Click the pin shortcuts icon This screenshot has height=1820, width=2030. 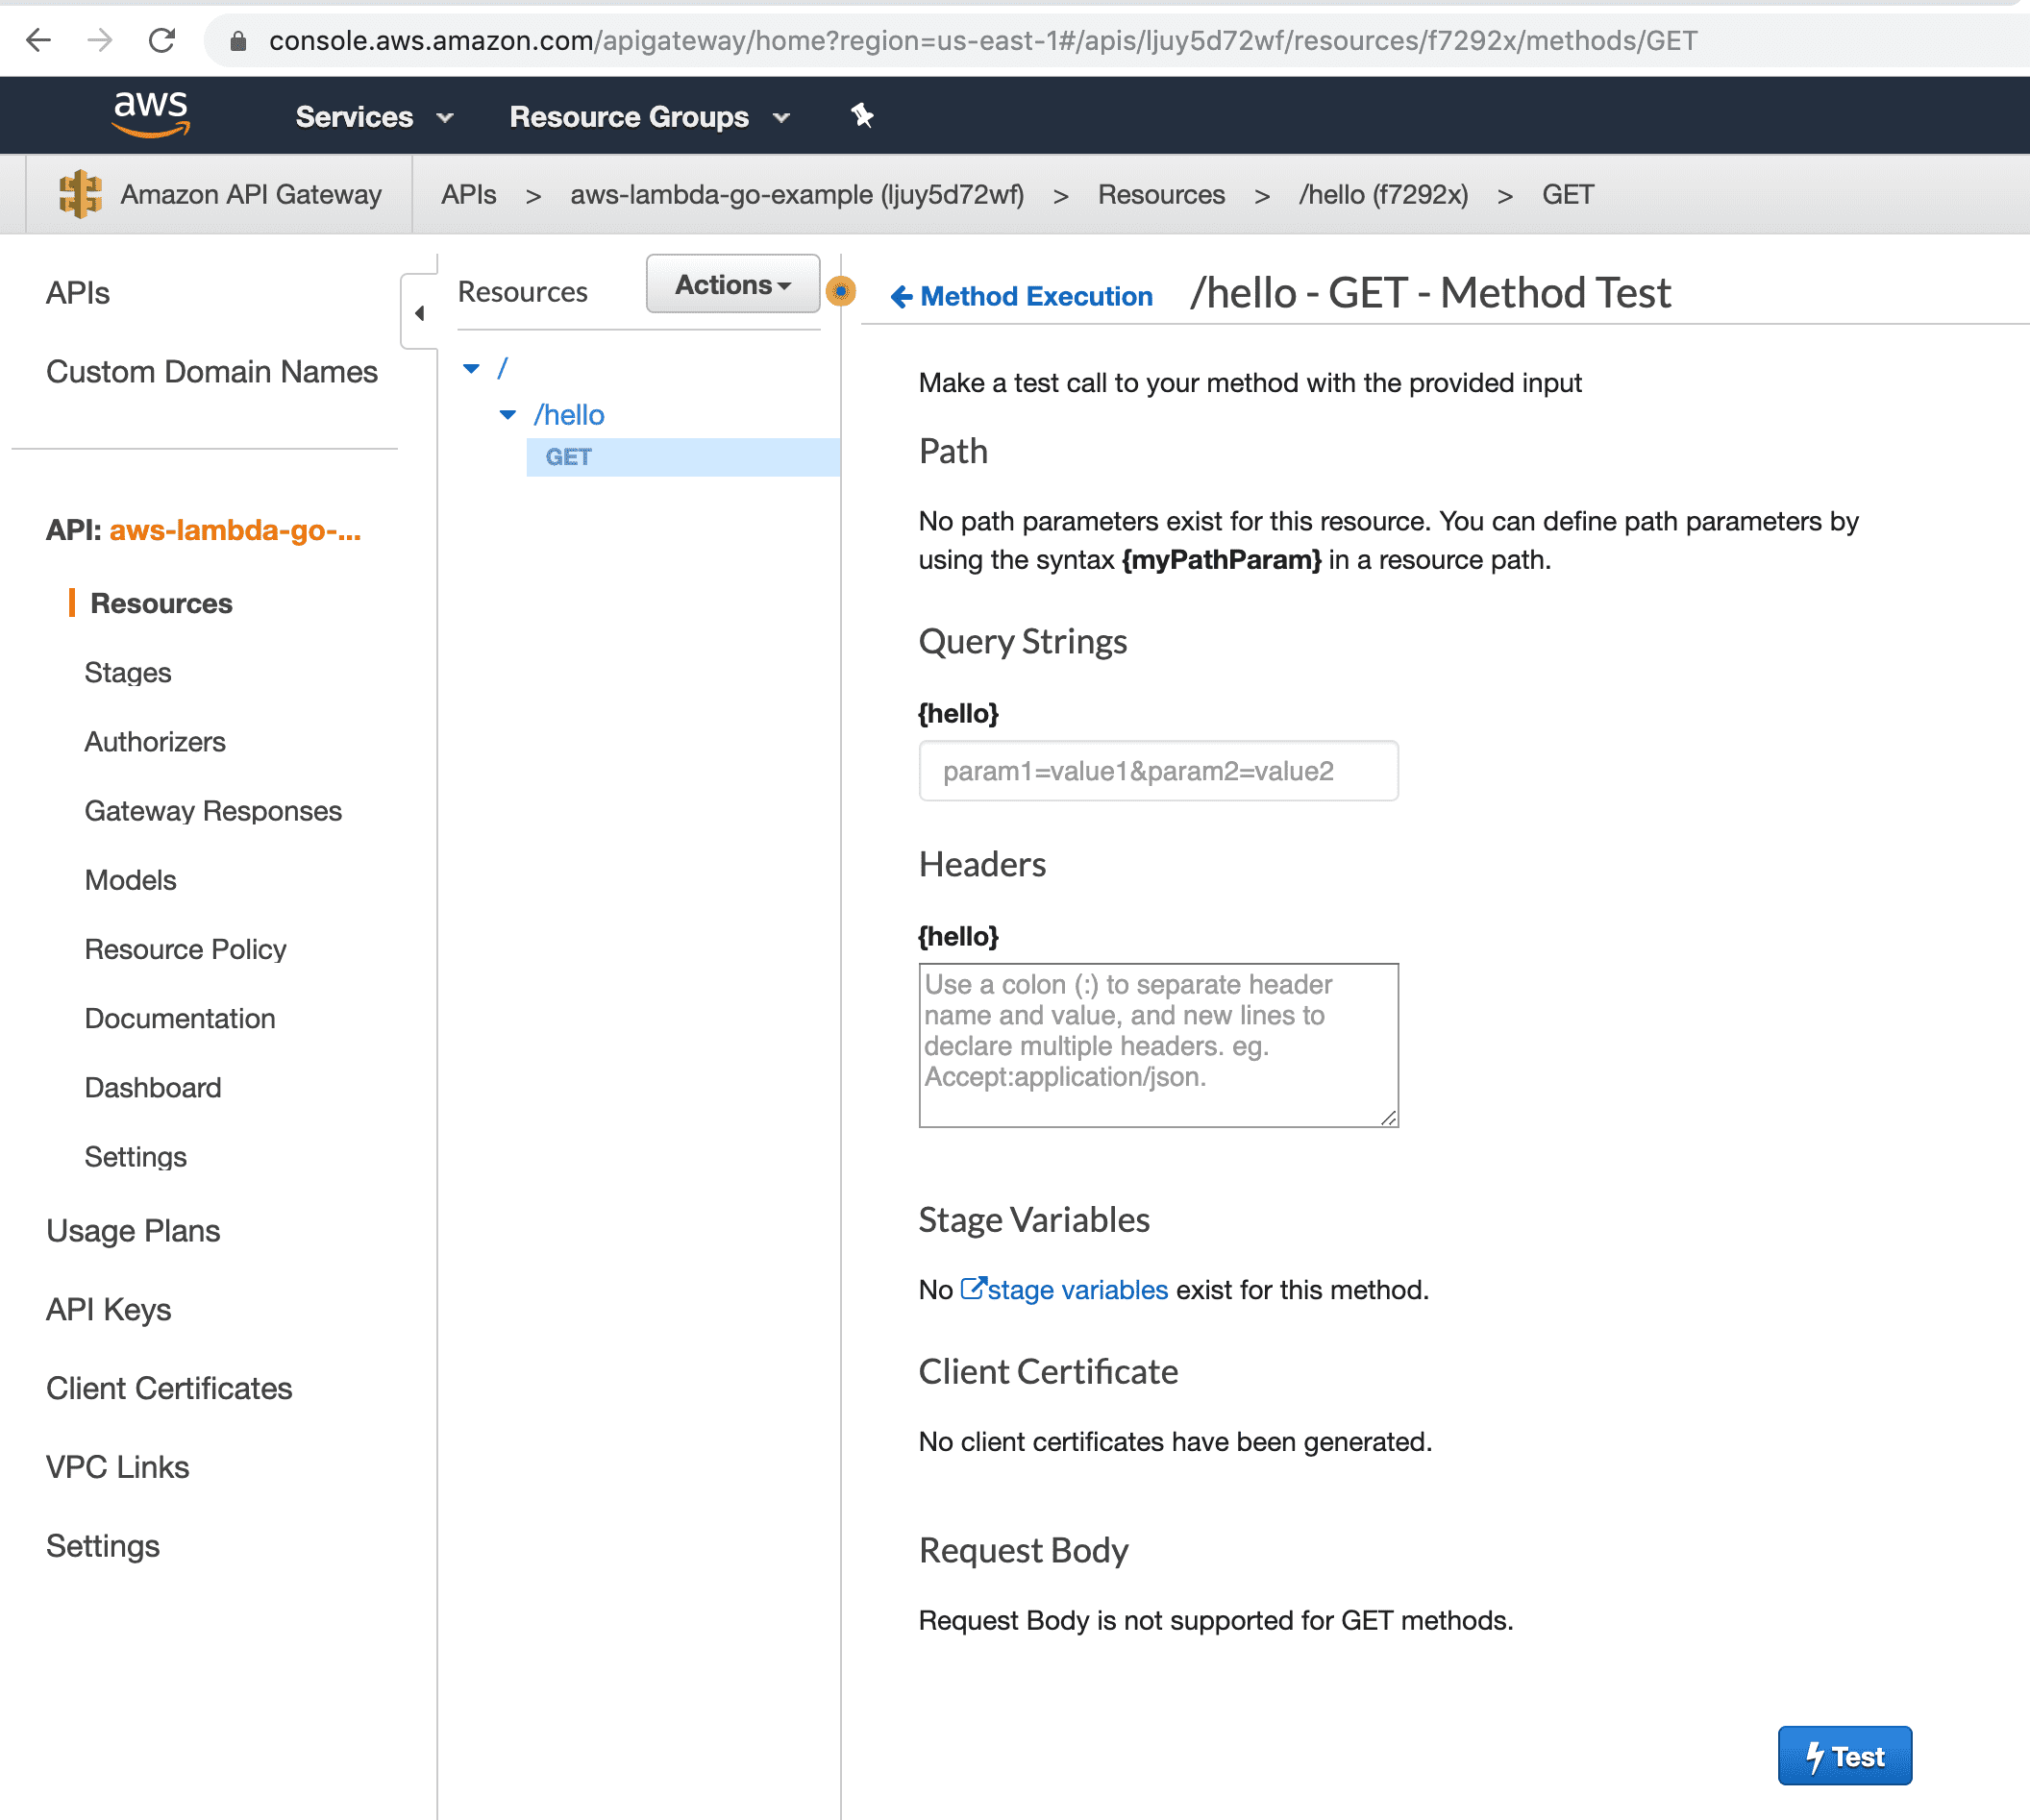(862, 116)
